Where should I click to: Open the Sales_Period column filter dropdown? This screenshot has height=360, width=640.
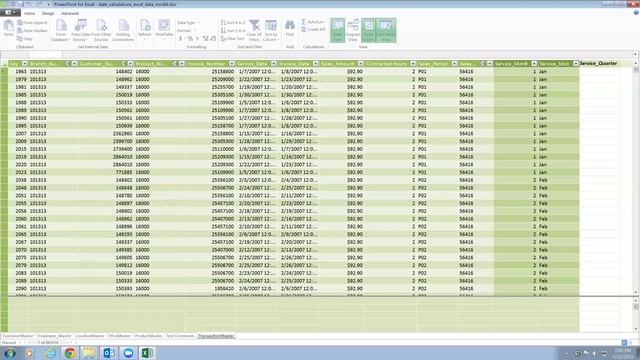point(454,64)
